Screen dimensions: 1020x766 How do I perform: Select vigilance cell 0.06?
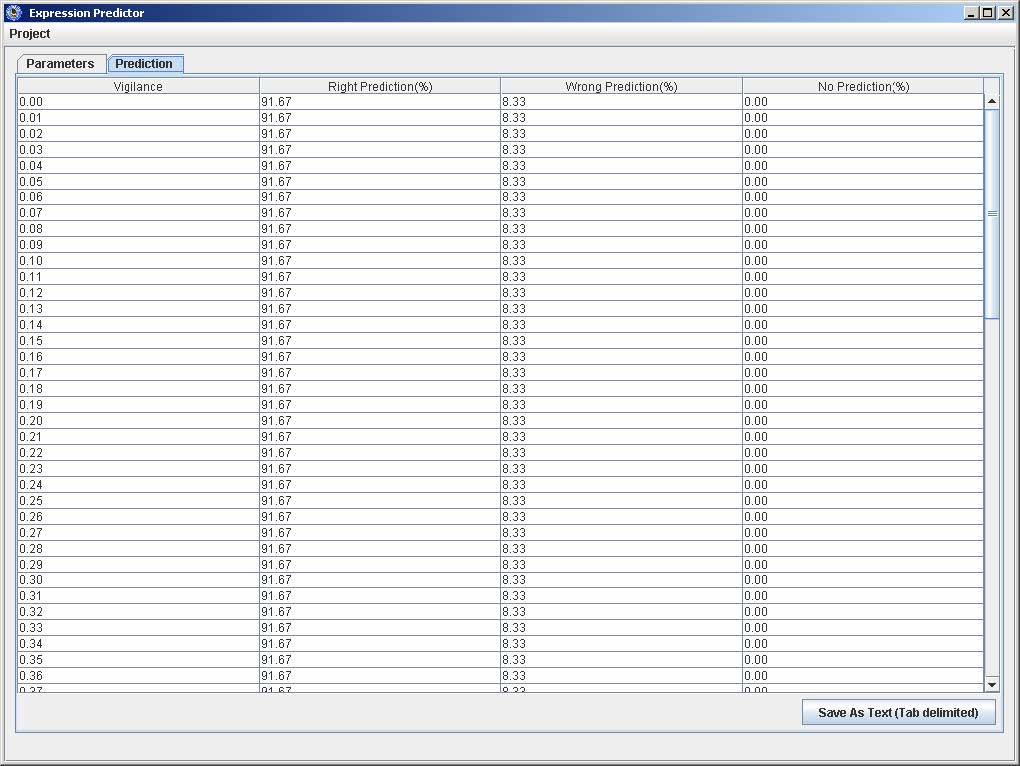[138, 197]
